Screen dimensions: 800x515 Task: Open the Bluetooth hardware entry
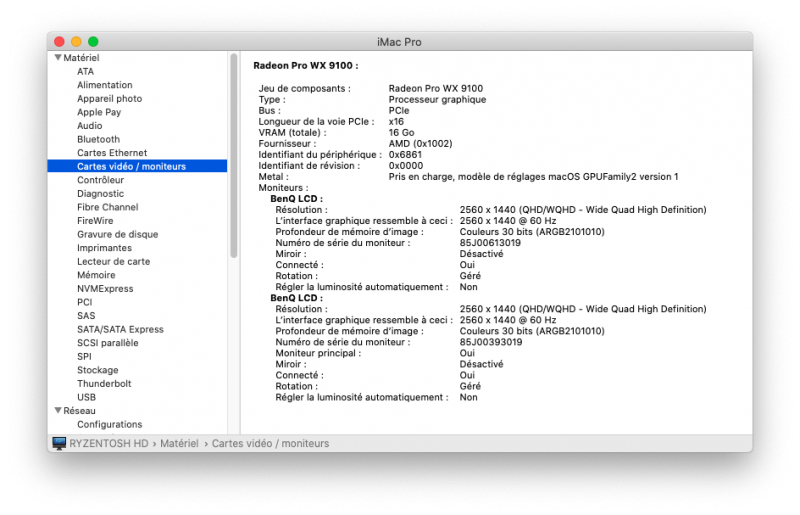pos(98,139)
